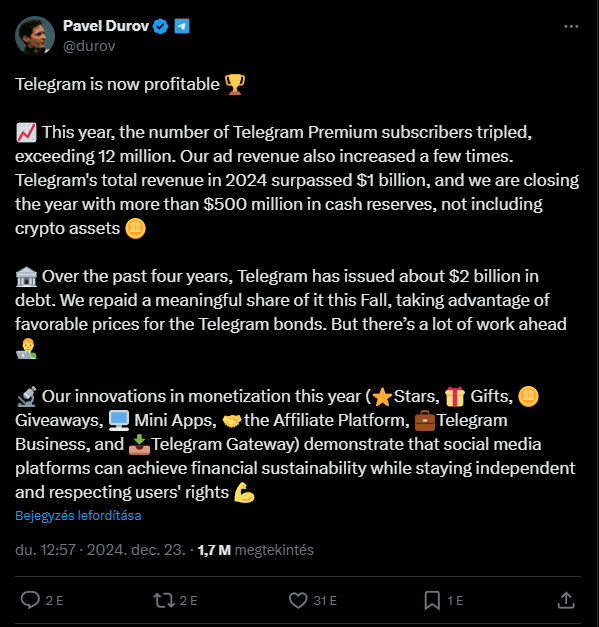Click the 31 E like count
Screen dimensions: 599x627
325,600
